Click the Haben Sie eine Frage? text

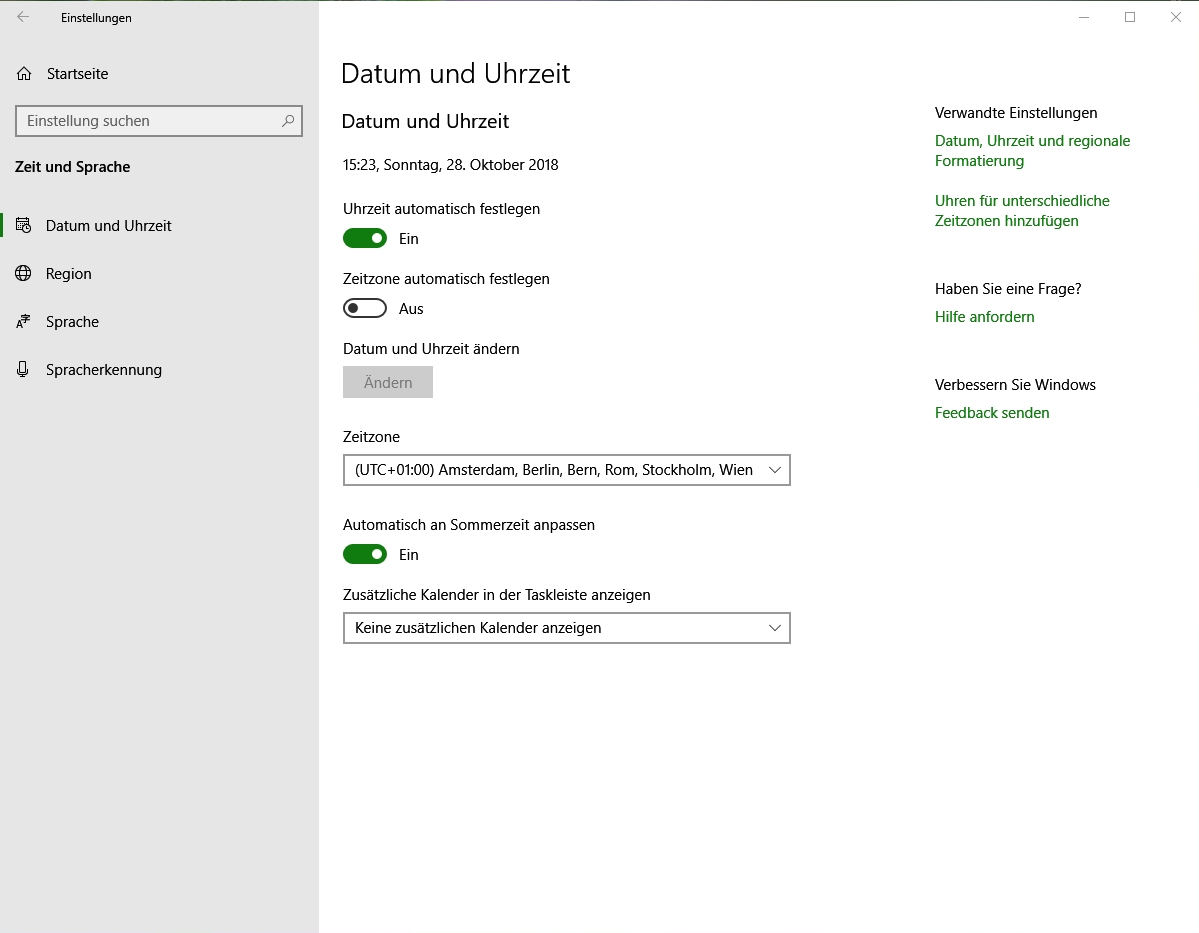1008,288
